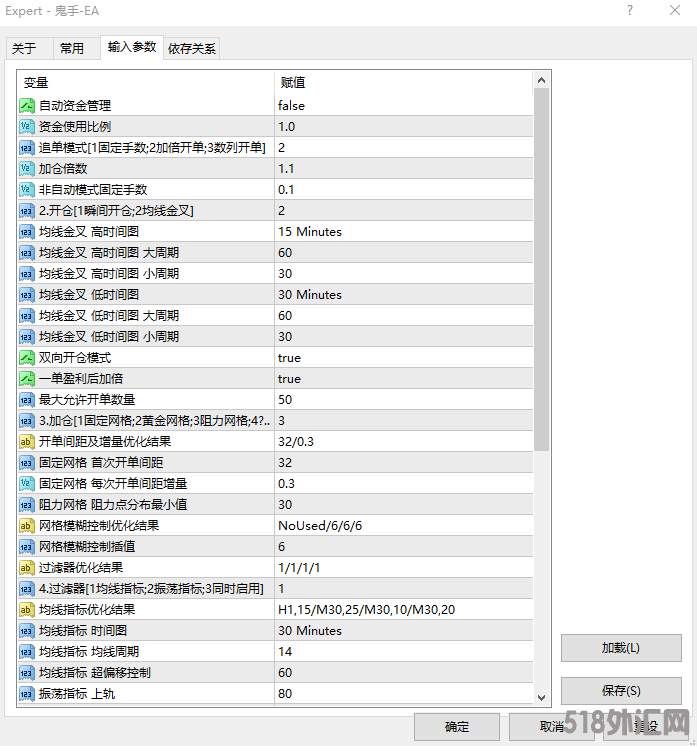
Task: Click the 加载(L) button
Action: [620, 648]
